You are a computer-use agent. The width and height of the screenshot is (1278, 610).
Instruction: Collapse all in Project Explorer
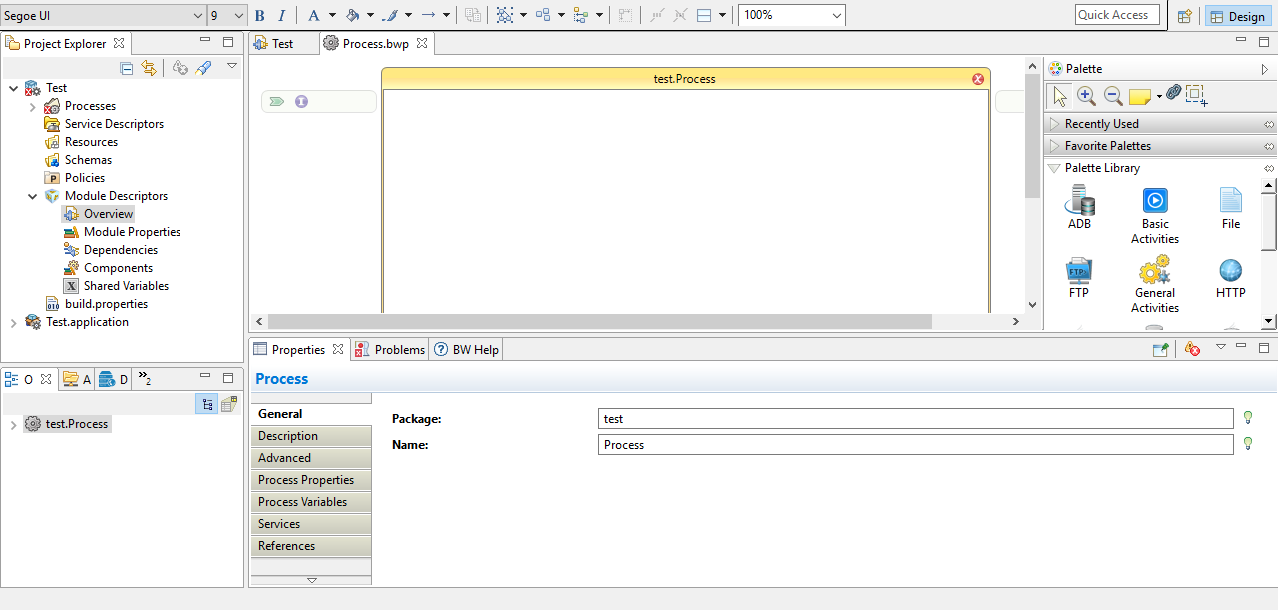127,68
